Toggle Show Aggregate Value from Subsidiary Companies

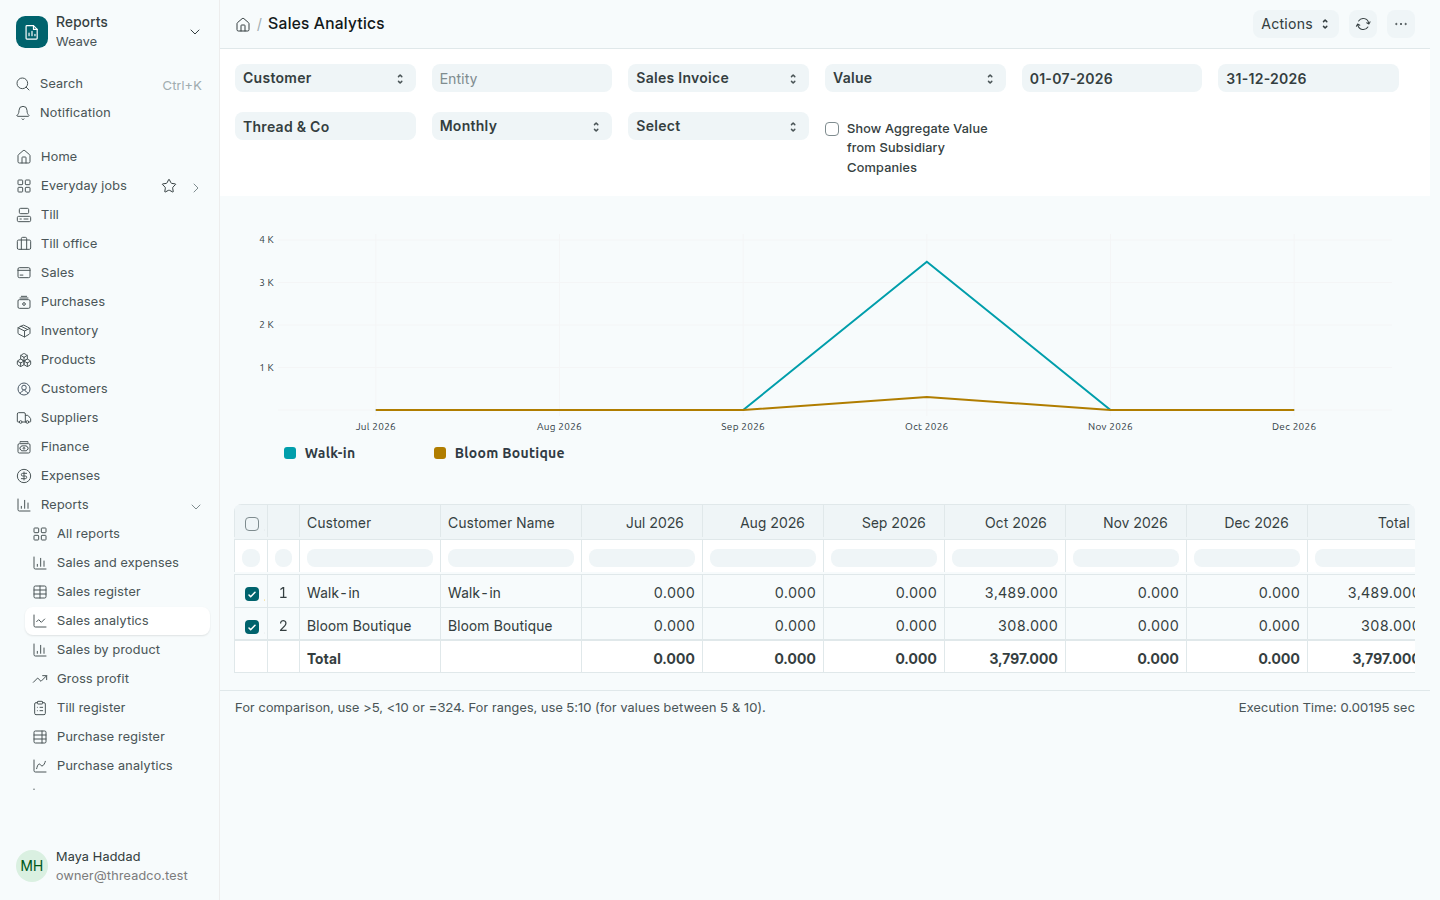pyautogui.click(x=832, y=129)
